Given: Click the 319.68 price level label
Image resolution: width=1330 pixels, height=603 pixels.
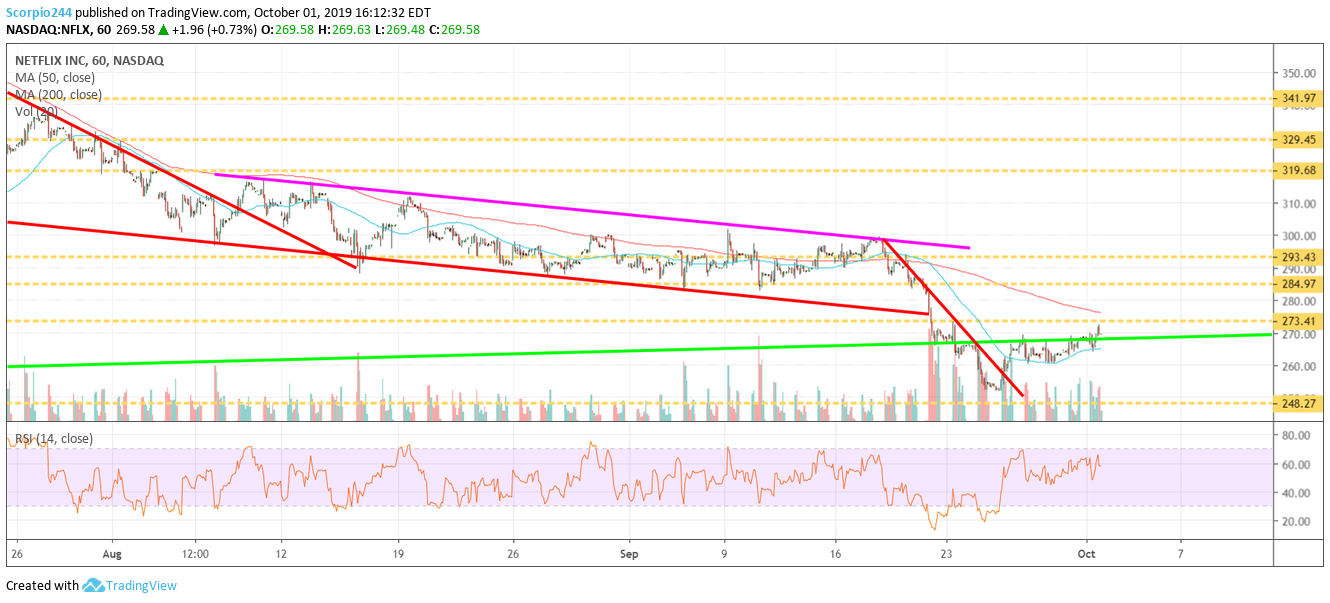Looking at the screenshot, I should coord(1299,170).
